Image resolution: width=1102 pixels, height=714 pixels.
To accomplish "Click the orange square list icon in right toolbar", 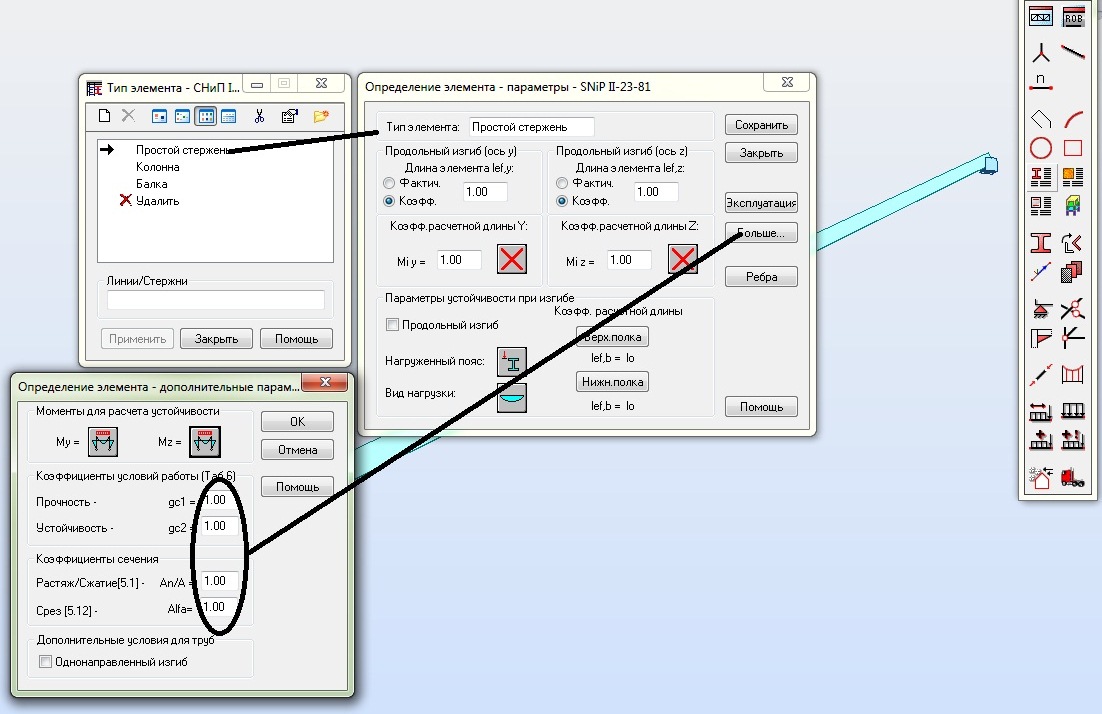I will 1072,177.
